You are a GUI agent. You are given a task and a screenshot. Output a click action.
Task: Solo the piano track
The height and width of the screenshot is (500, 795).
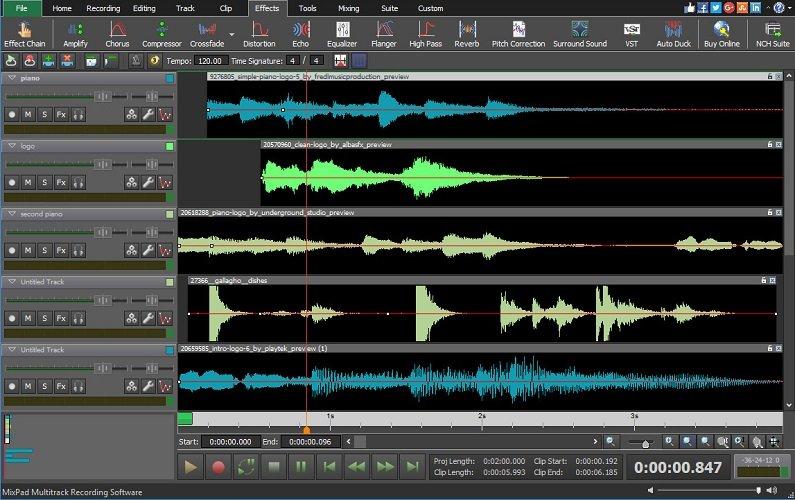pyautogui.click(x=45, y=115)
